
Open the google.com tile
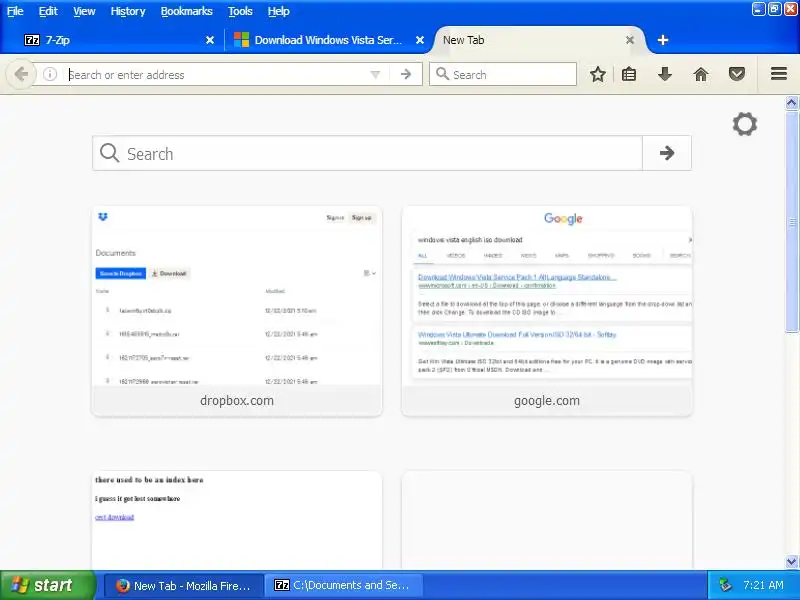pyautogui.click(x=547, y=311)
